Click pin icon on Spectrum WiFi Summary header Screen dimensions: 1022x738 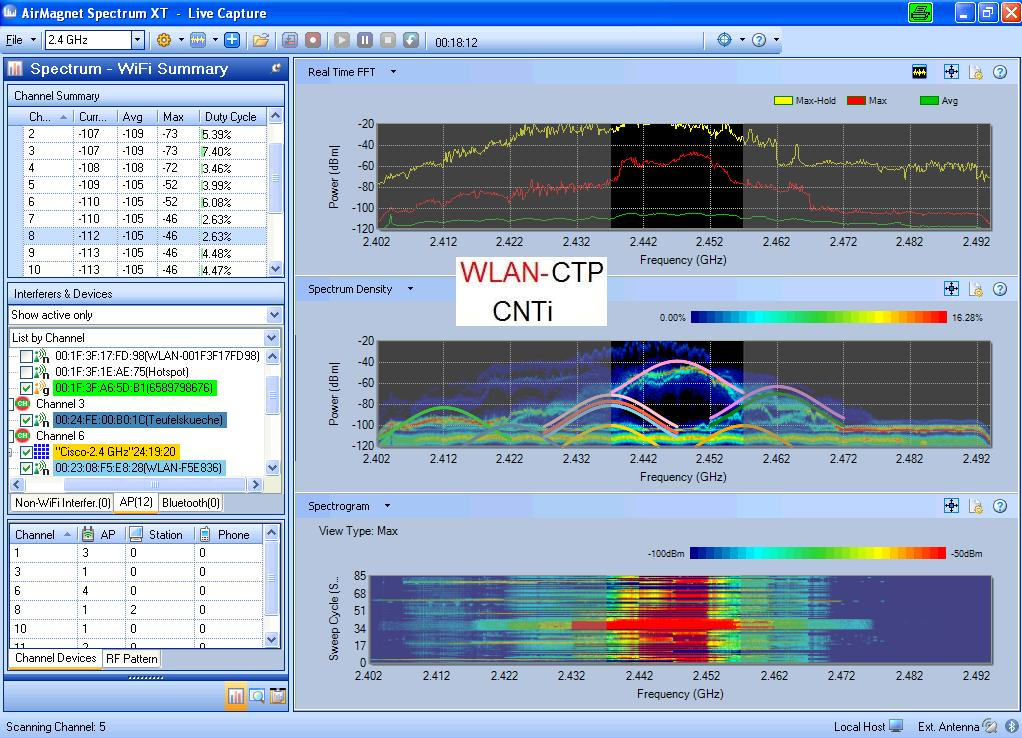(x=276, y=68)
